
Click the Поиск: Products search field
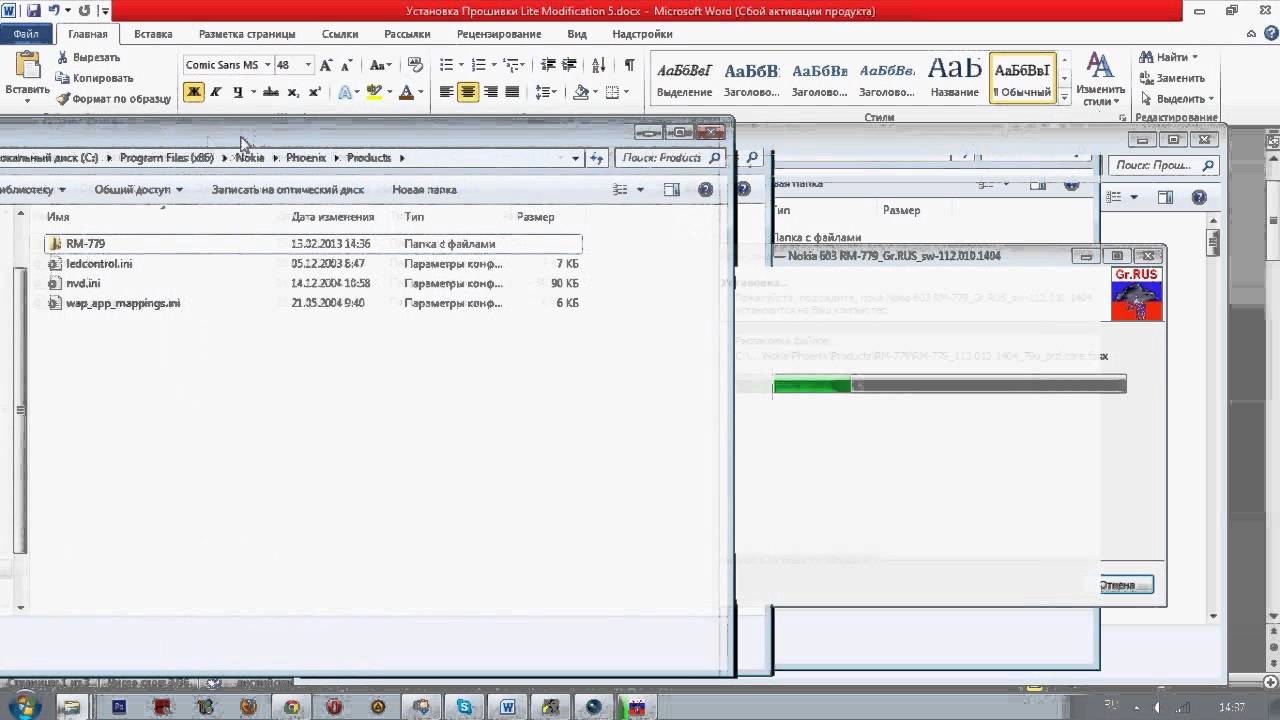[670, 157]
